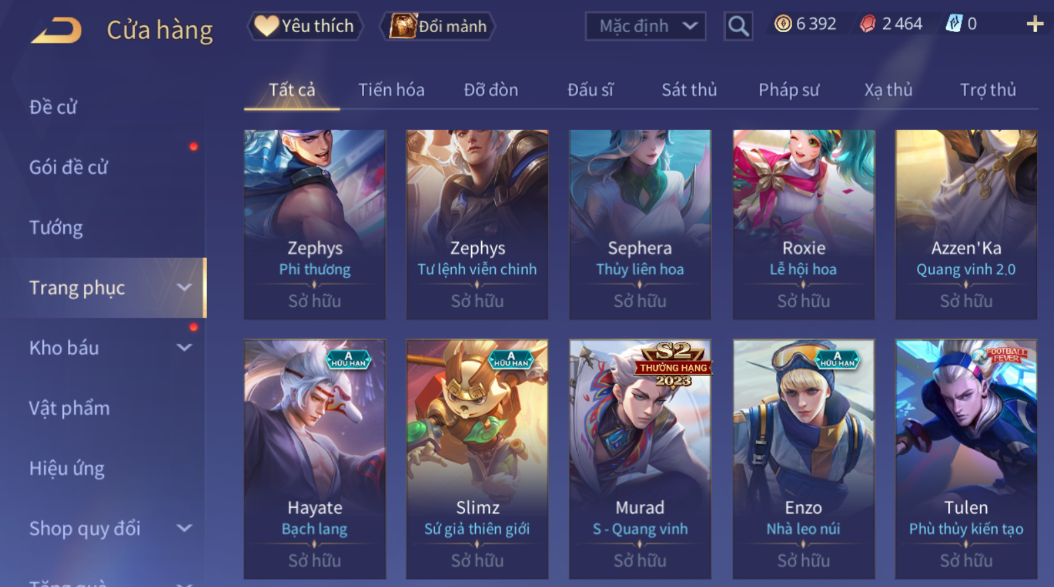Viewport: 1054px width, 587px height.
Task: Expand the Shop quy đổi chevron
Action: 184,529
